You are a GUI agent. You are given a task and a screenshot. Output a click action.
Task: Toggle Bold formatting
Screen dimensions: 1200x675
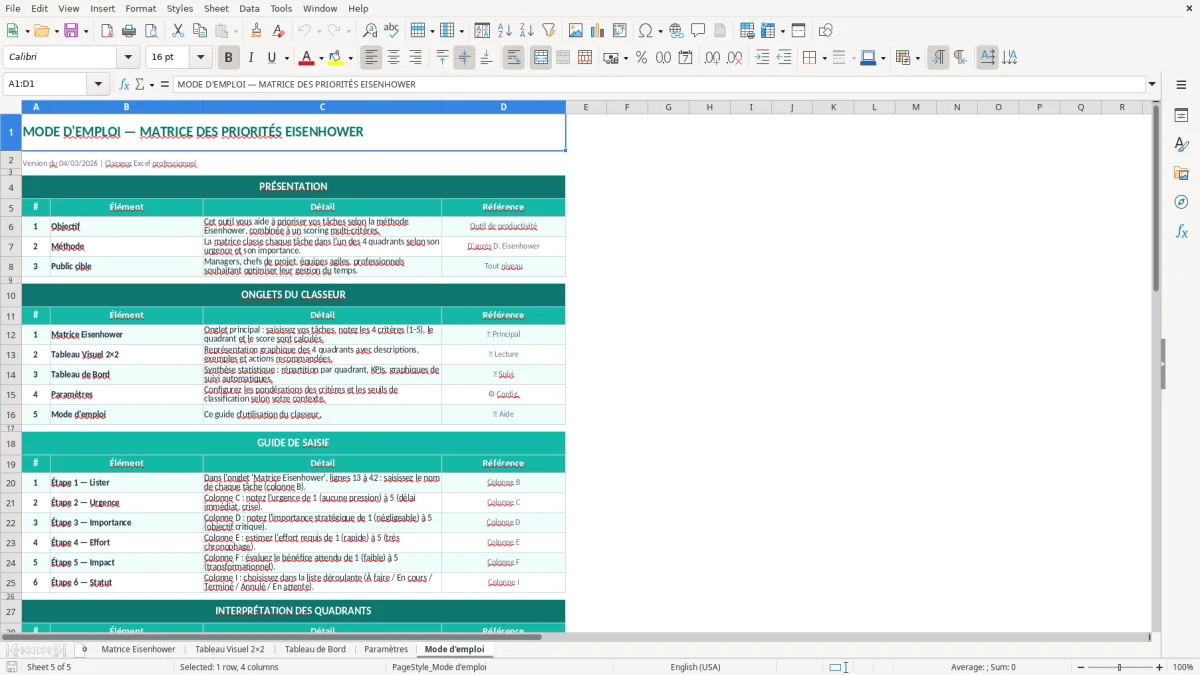click(228, 58)
